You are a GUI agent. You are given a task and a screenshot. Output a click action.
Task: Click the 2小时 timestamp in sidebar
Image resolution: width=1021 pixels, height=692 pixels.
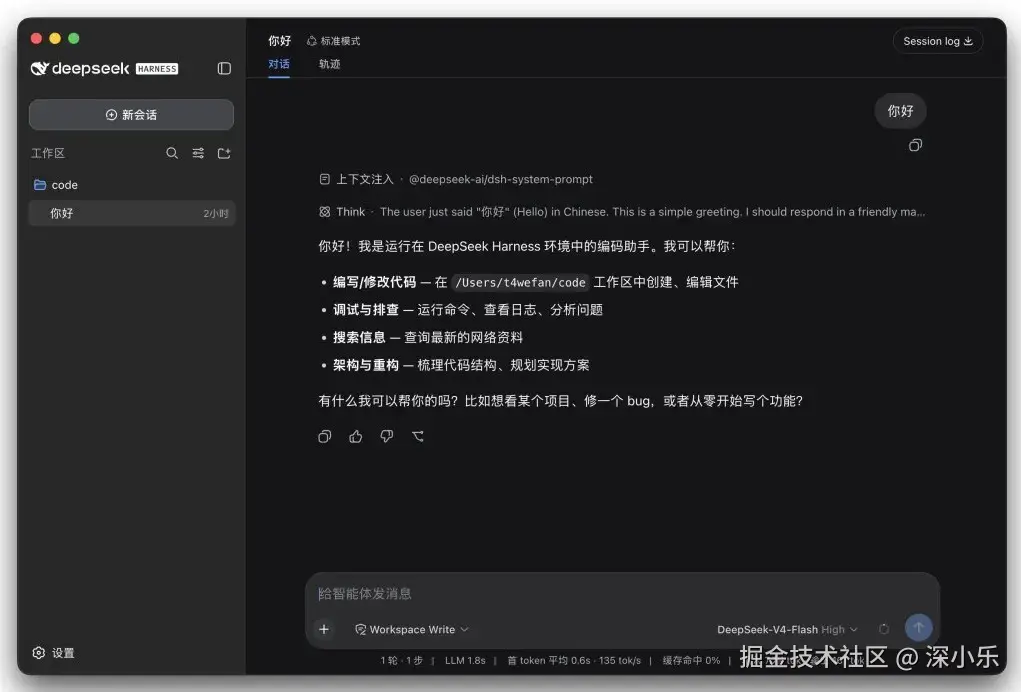click(x=216, y=214)
